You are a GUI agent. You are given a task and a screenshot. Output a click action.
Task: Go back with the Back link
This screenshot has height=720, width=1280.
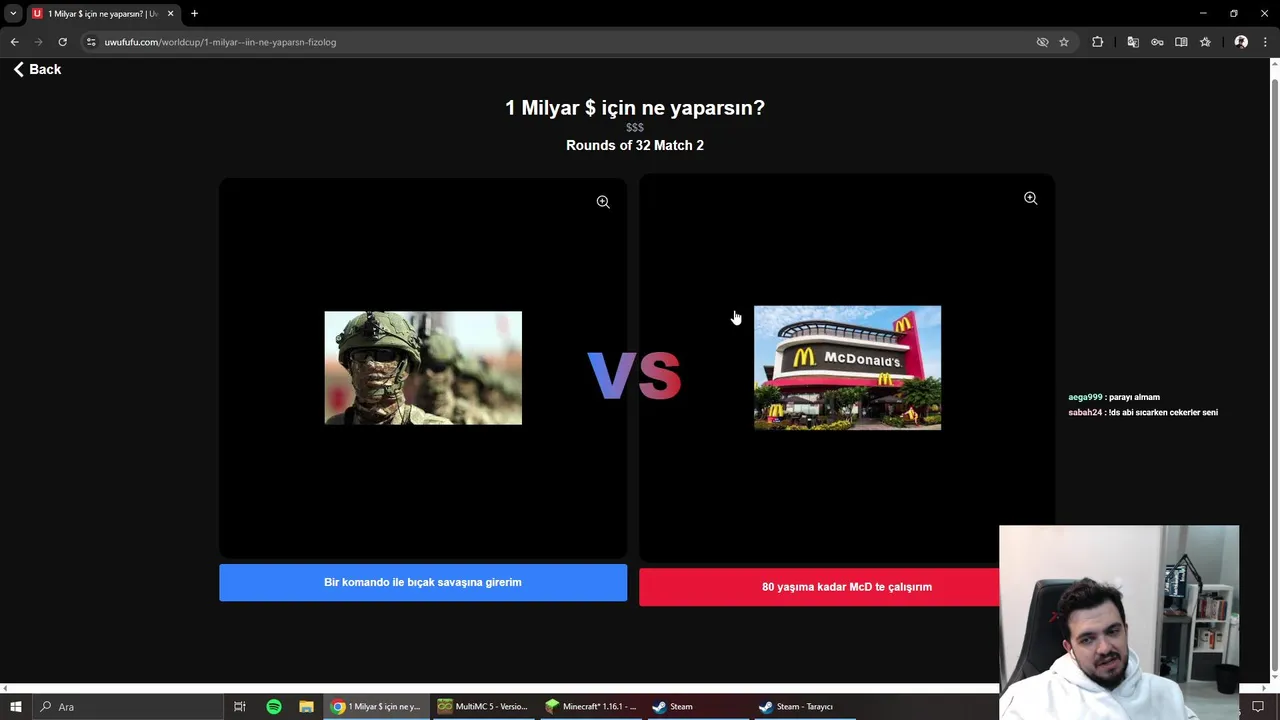click(37, 69)
